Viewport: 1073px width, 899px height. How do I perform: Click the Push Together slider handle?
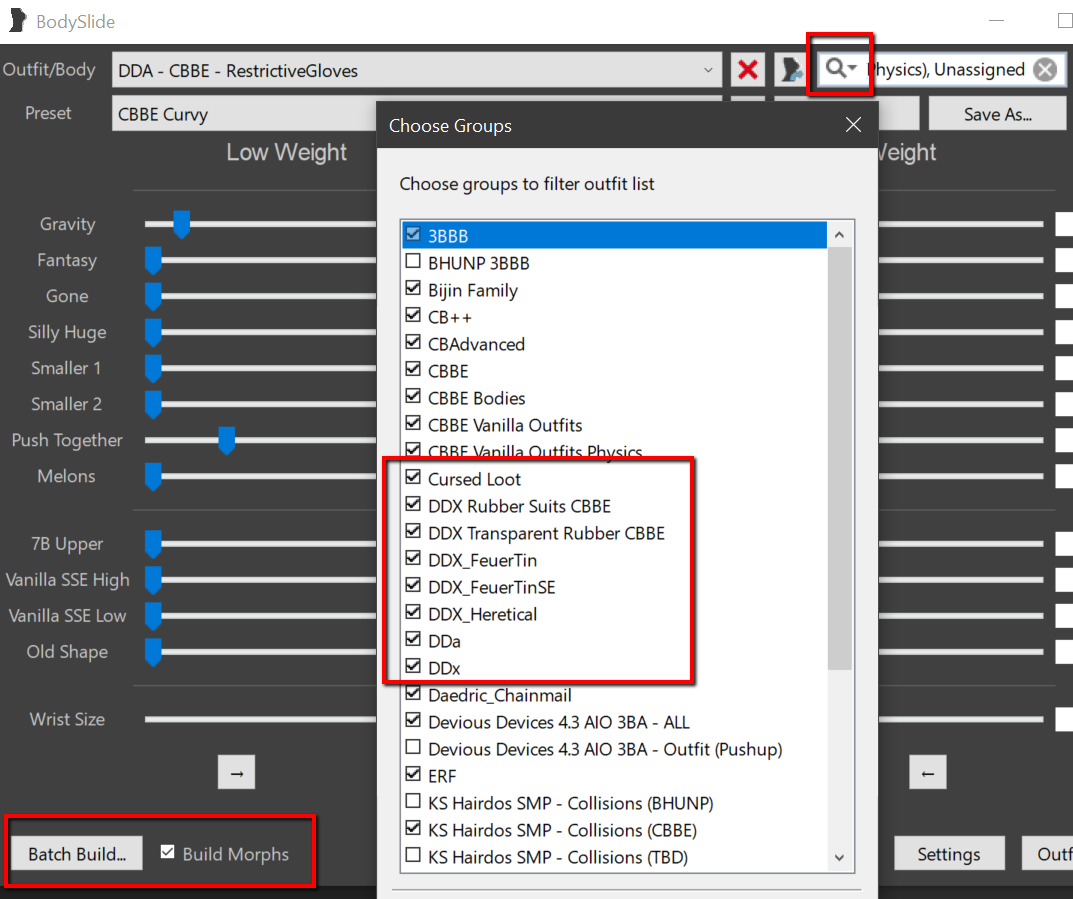coord(227,441)
